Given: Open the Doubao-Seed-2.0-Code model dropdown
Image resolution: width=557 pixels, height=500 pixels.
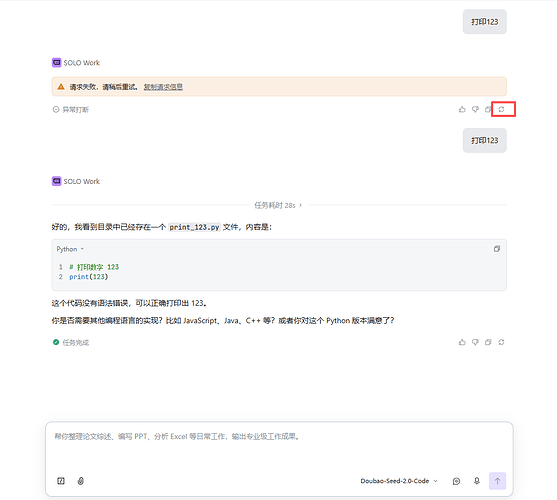Looking at the screenshot, I should pyautogui.click(x=399, y=481).
